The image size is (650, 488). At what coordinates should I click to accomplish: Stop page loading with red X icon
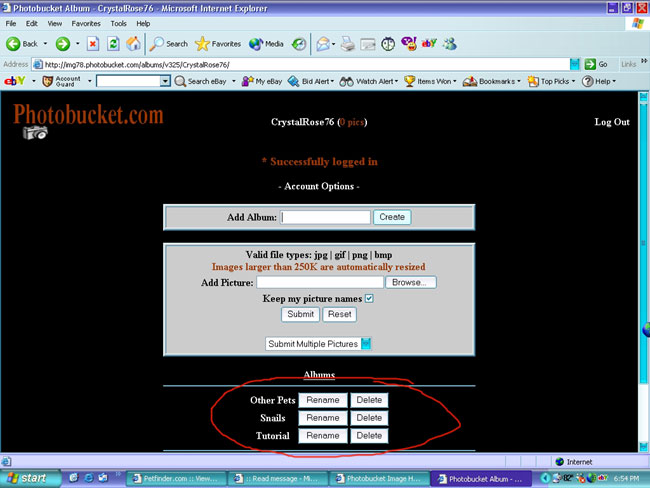[x=93, y=44]
